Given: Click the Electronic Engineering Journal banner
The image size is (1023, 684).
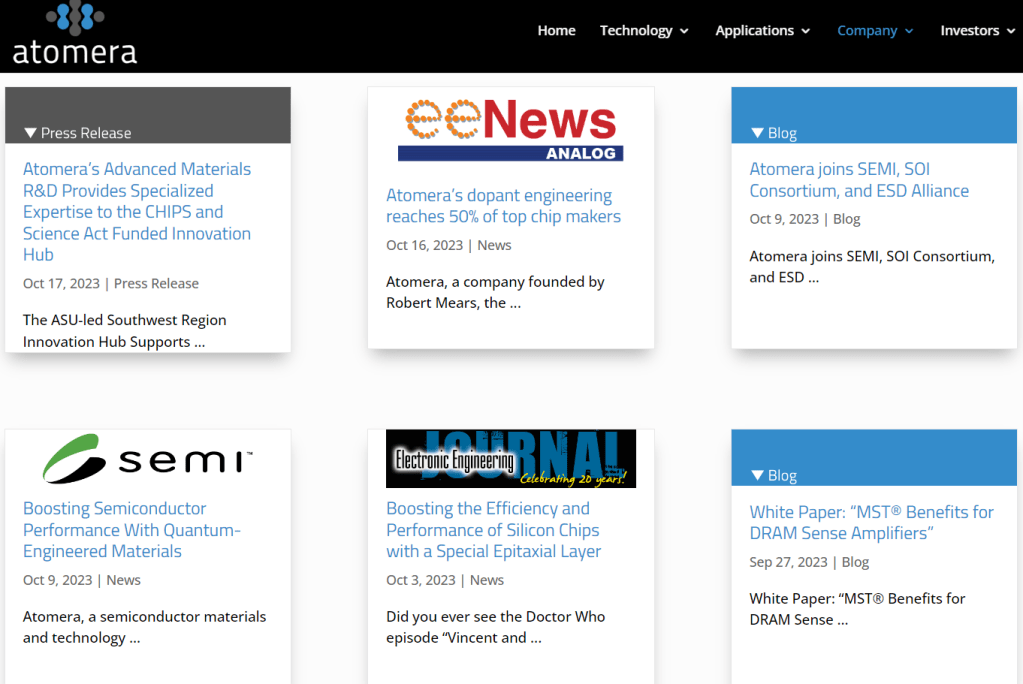Looking at the screenshot, I should 510,459.
